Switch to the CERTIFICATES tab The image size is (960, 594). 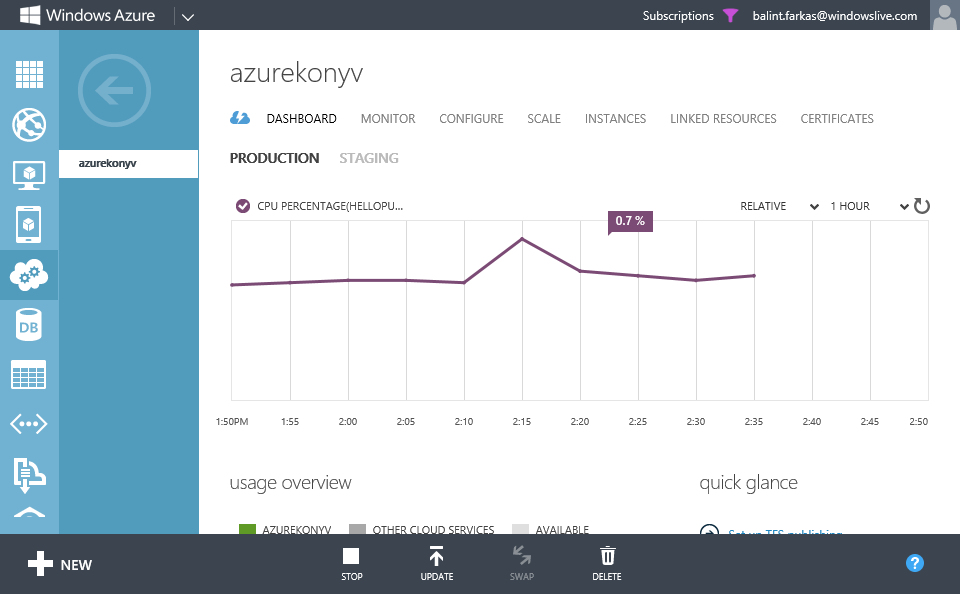point(837,119)
